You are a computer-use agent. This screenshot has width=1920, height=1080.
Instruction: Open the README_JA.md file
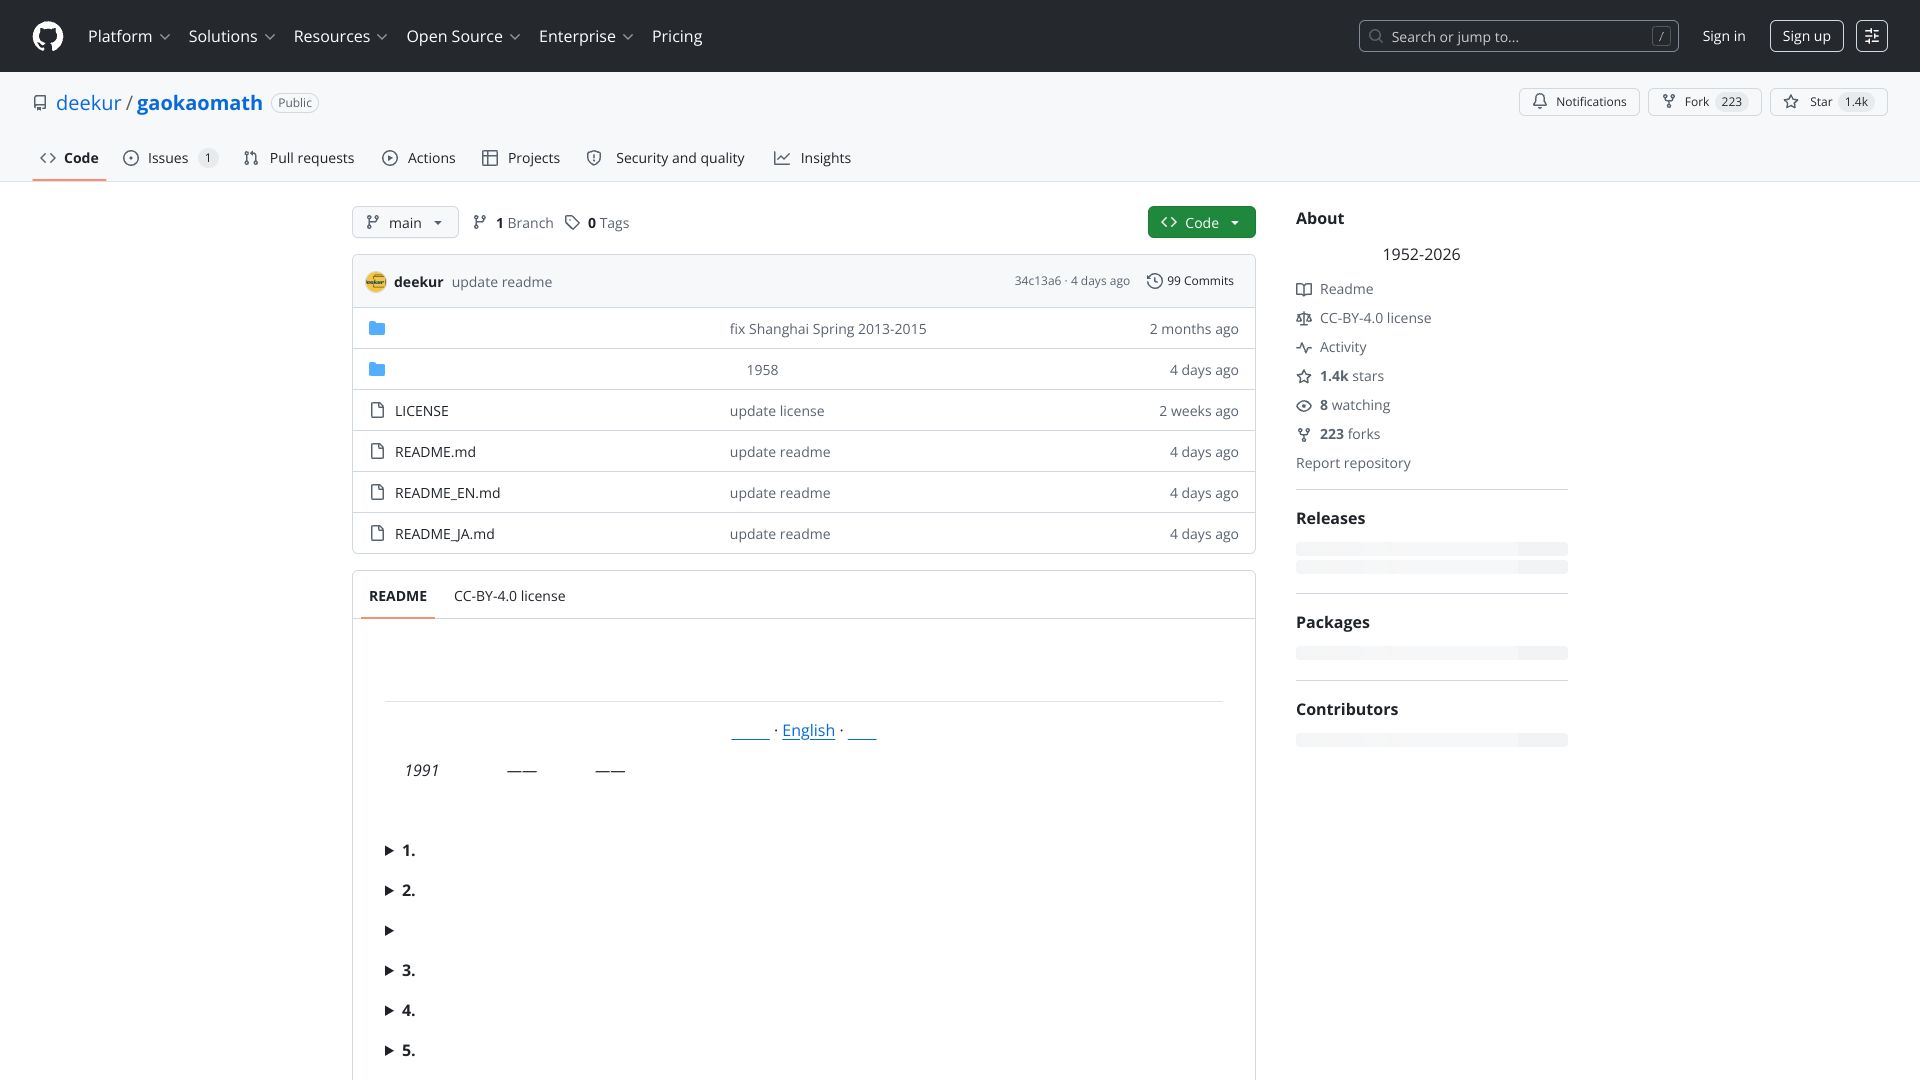click(444, 534)
